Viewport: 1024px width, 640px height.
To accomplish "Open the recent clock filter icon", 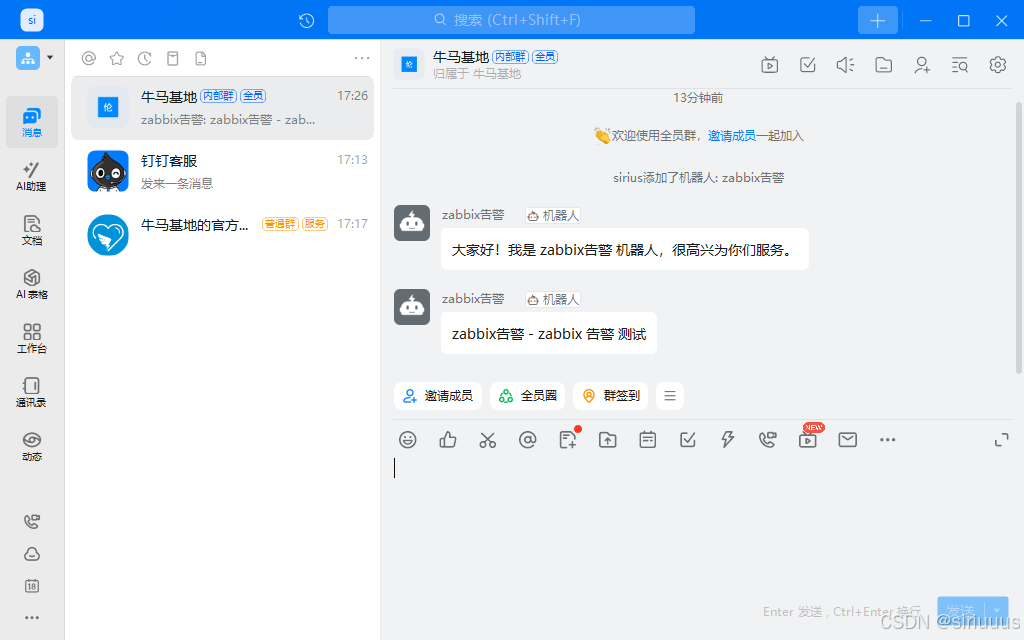I will [145, 59].
